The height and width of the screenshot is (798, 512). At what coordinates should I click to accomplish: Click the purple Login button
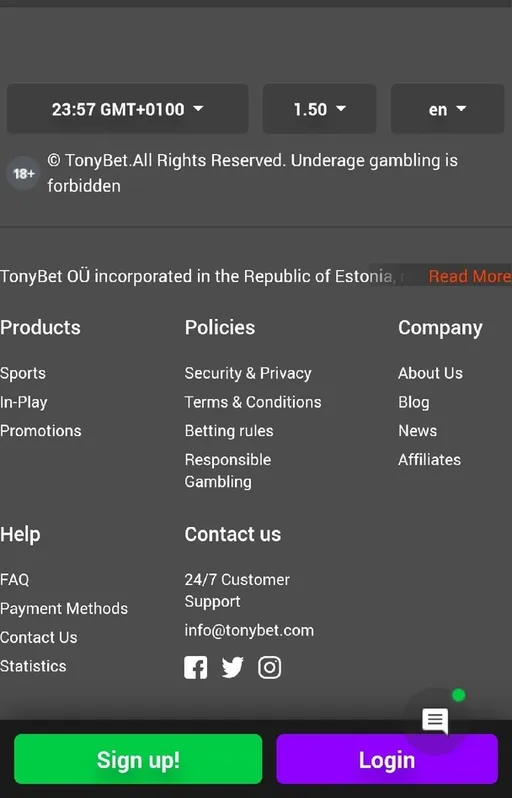pos(387,759)
